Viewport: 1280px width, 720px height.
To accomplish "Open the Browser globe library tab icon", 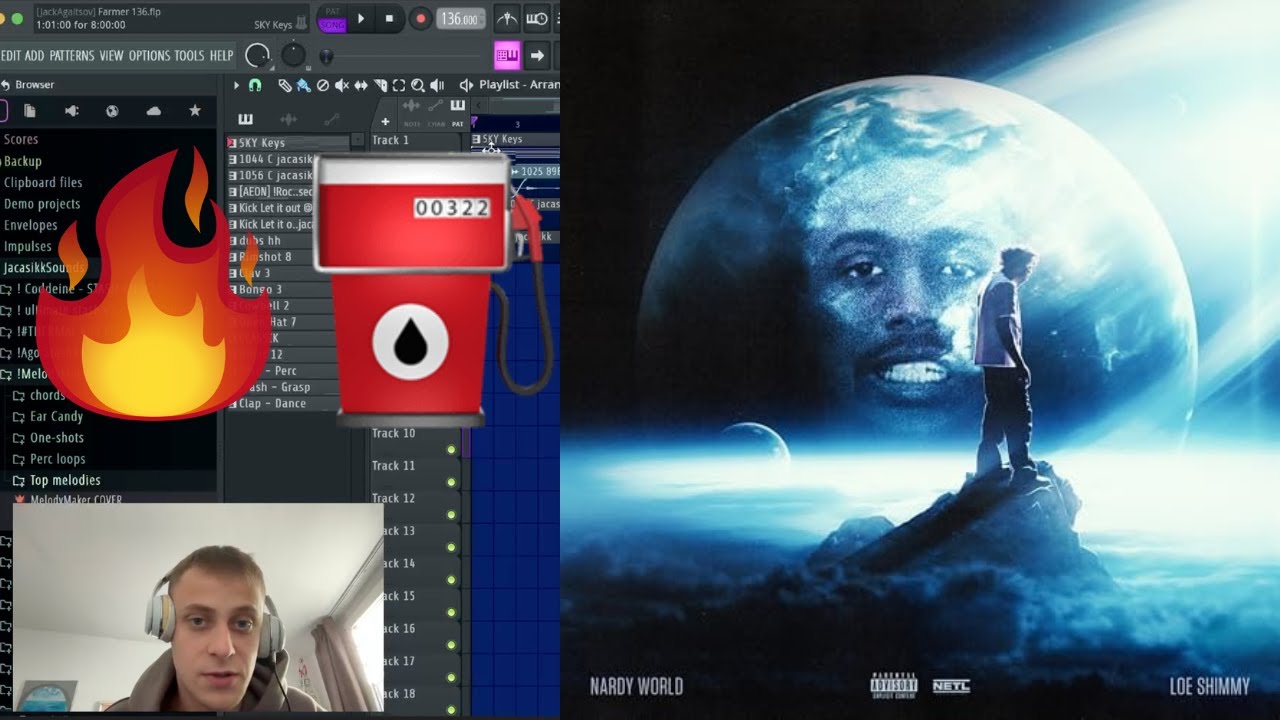I will click(x=113, y=111).
